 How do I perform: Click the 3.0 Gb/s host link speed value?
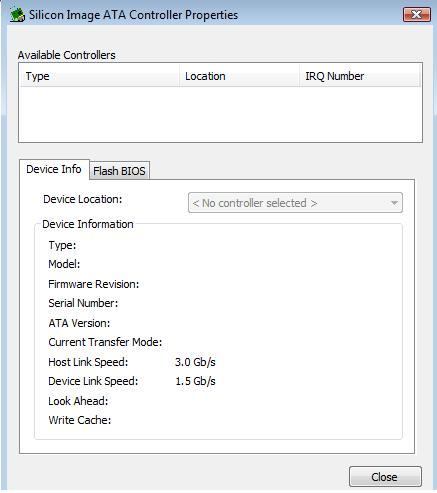pos(195,362)
